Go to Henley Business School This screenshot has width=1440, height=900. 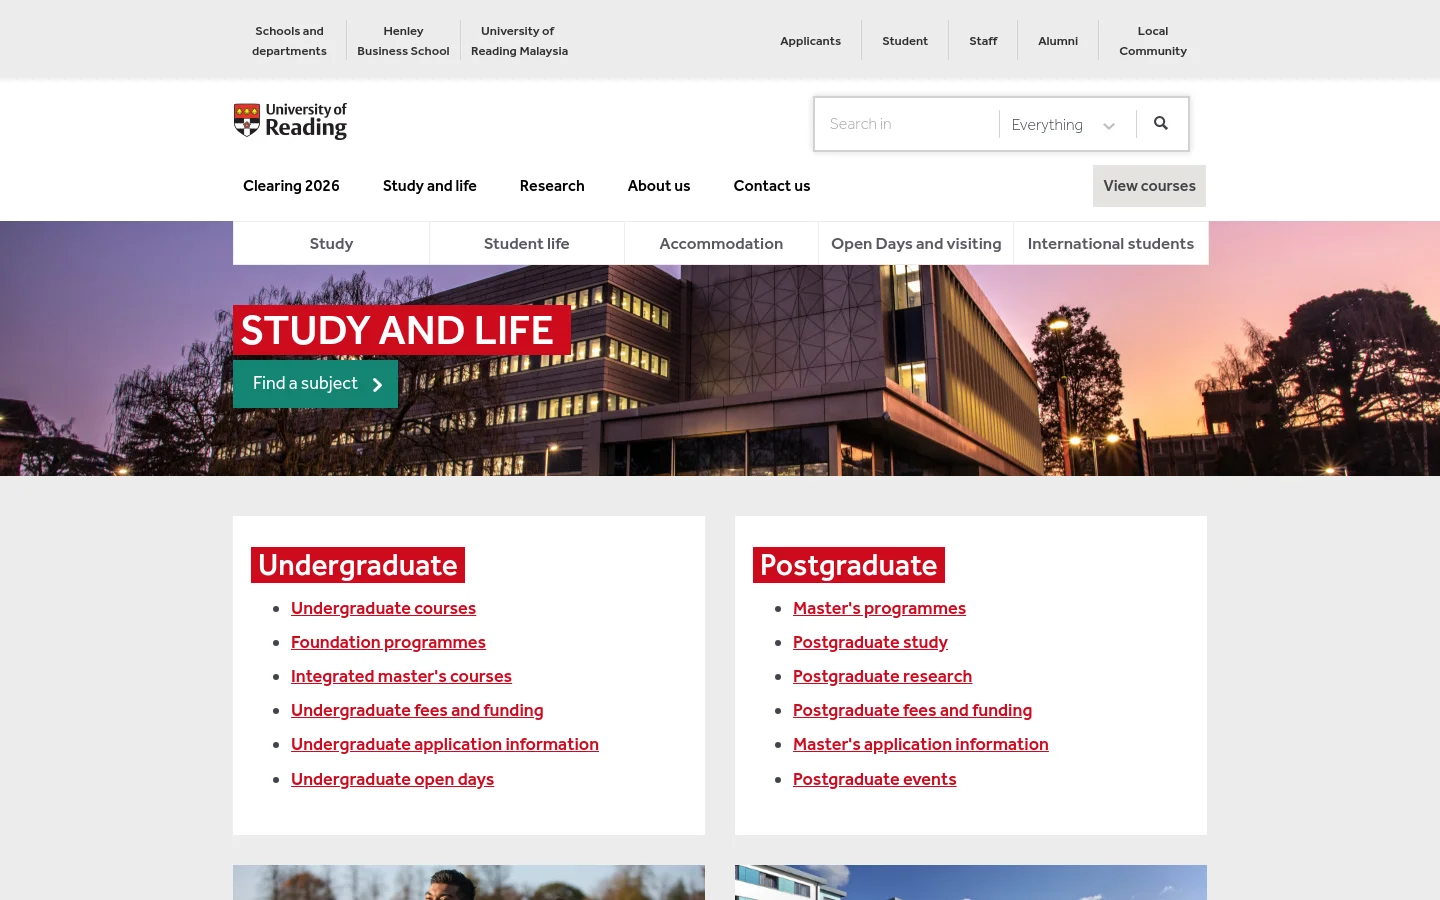click(403, 41)
